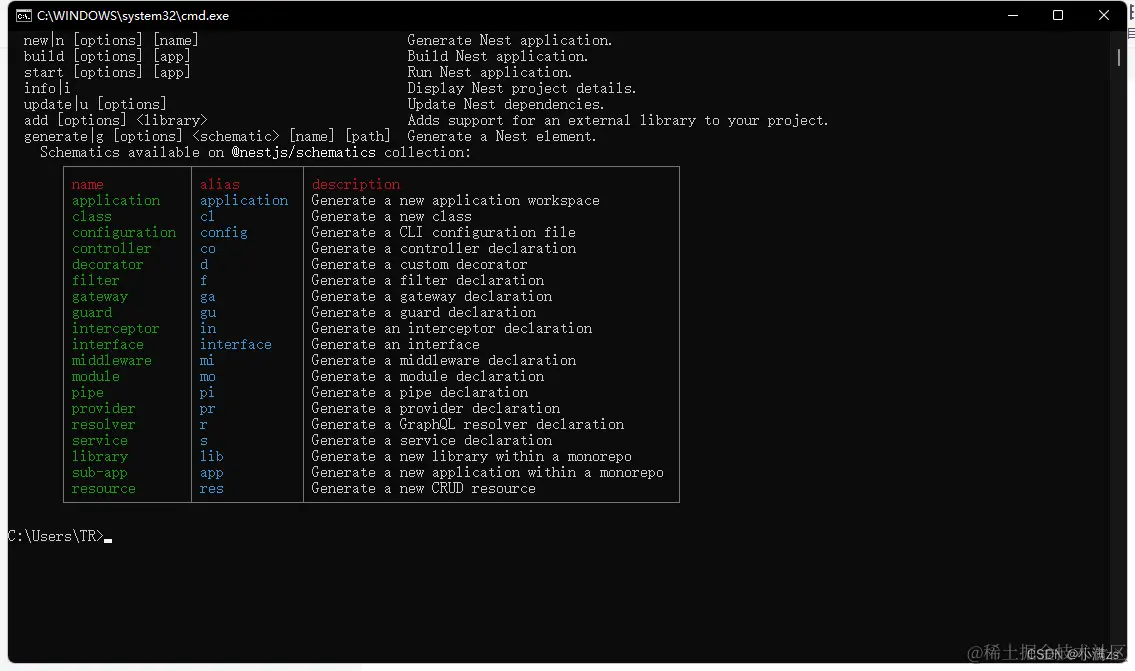This screenshot has height=671, width=1135.
Task: Click 'provider' in the name column
Action: tap(104, 408)
